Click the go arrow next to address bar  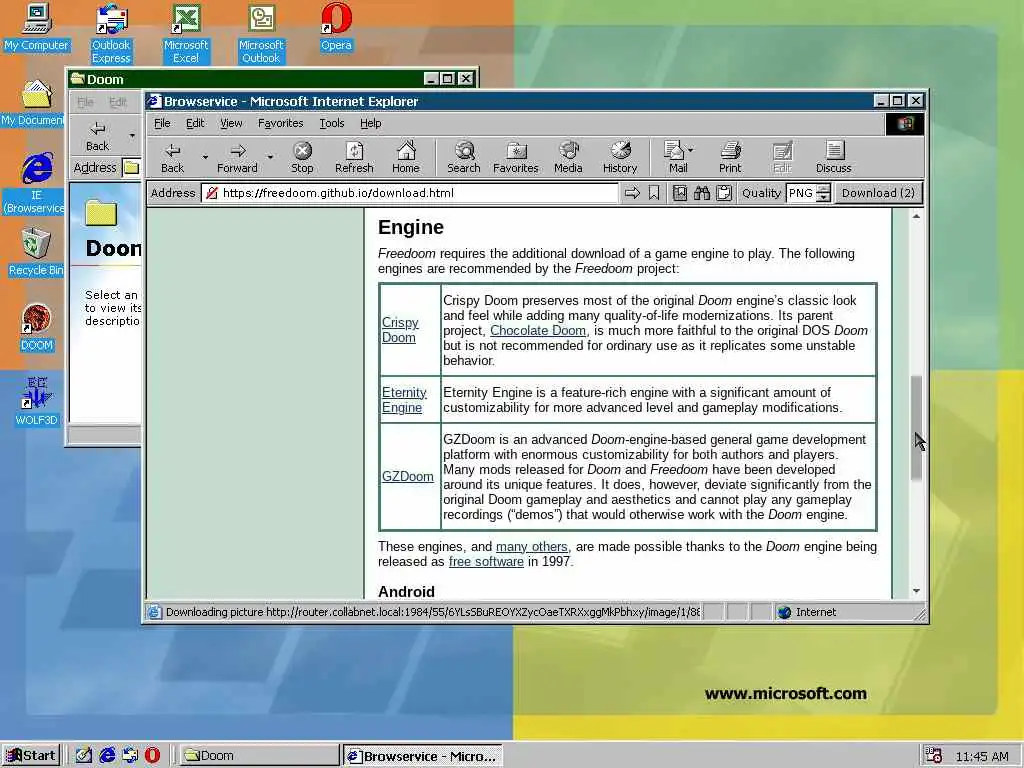(x=632, y=193)
